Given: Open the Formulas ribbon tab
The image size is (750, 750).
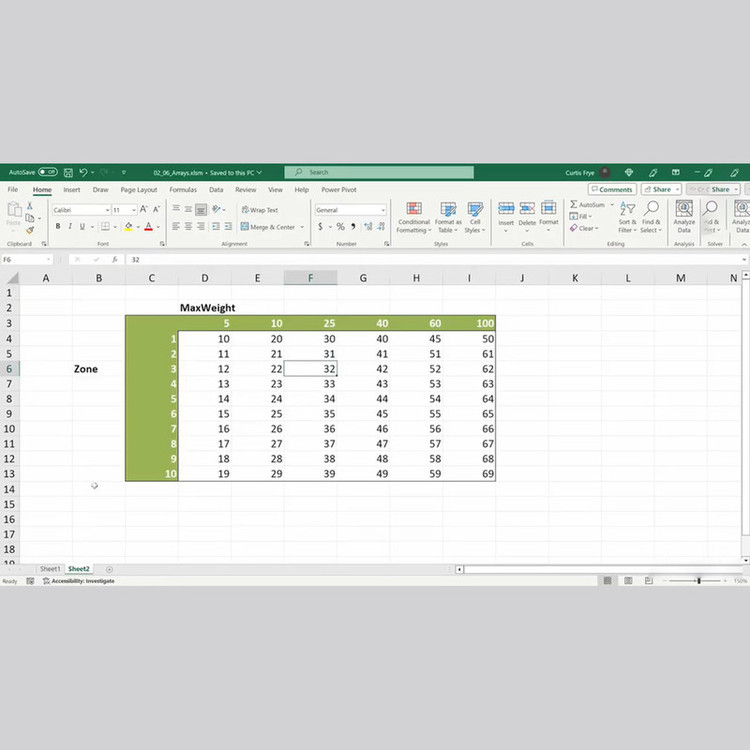Looking at the screenshot, I should (183, 189).
